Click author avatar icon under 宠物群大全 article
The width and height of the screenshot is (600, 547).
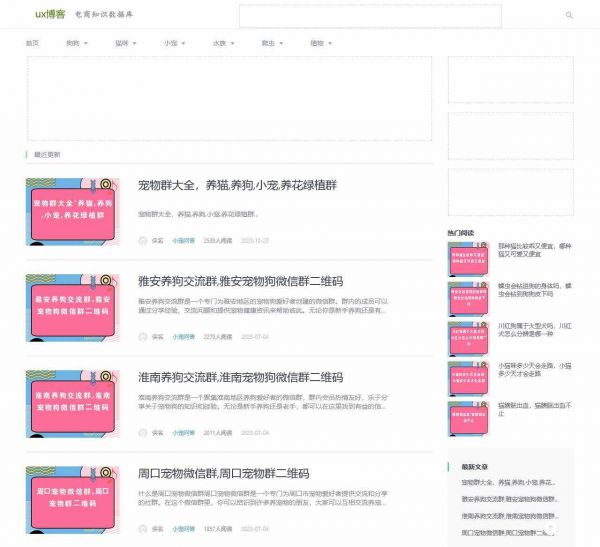tap(143, 241)
